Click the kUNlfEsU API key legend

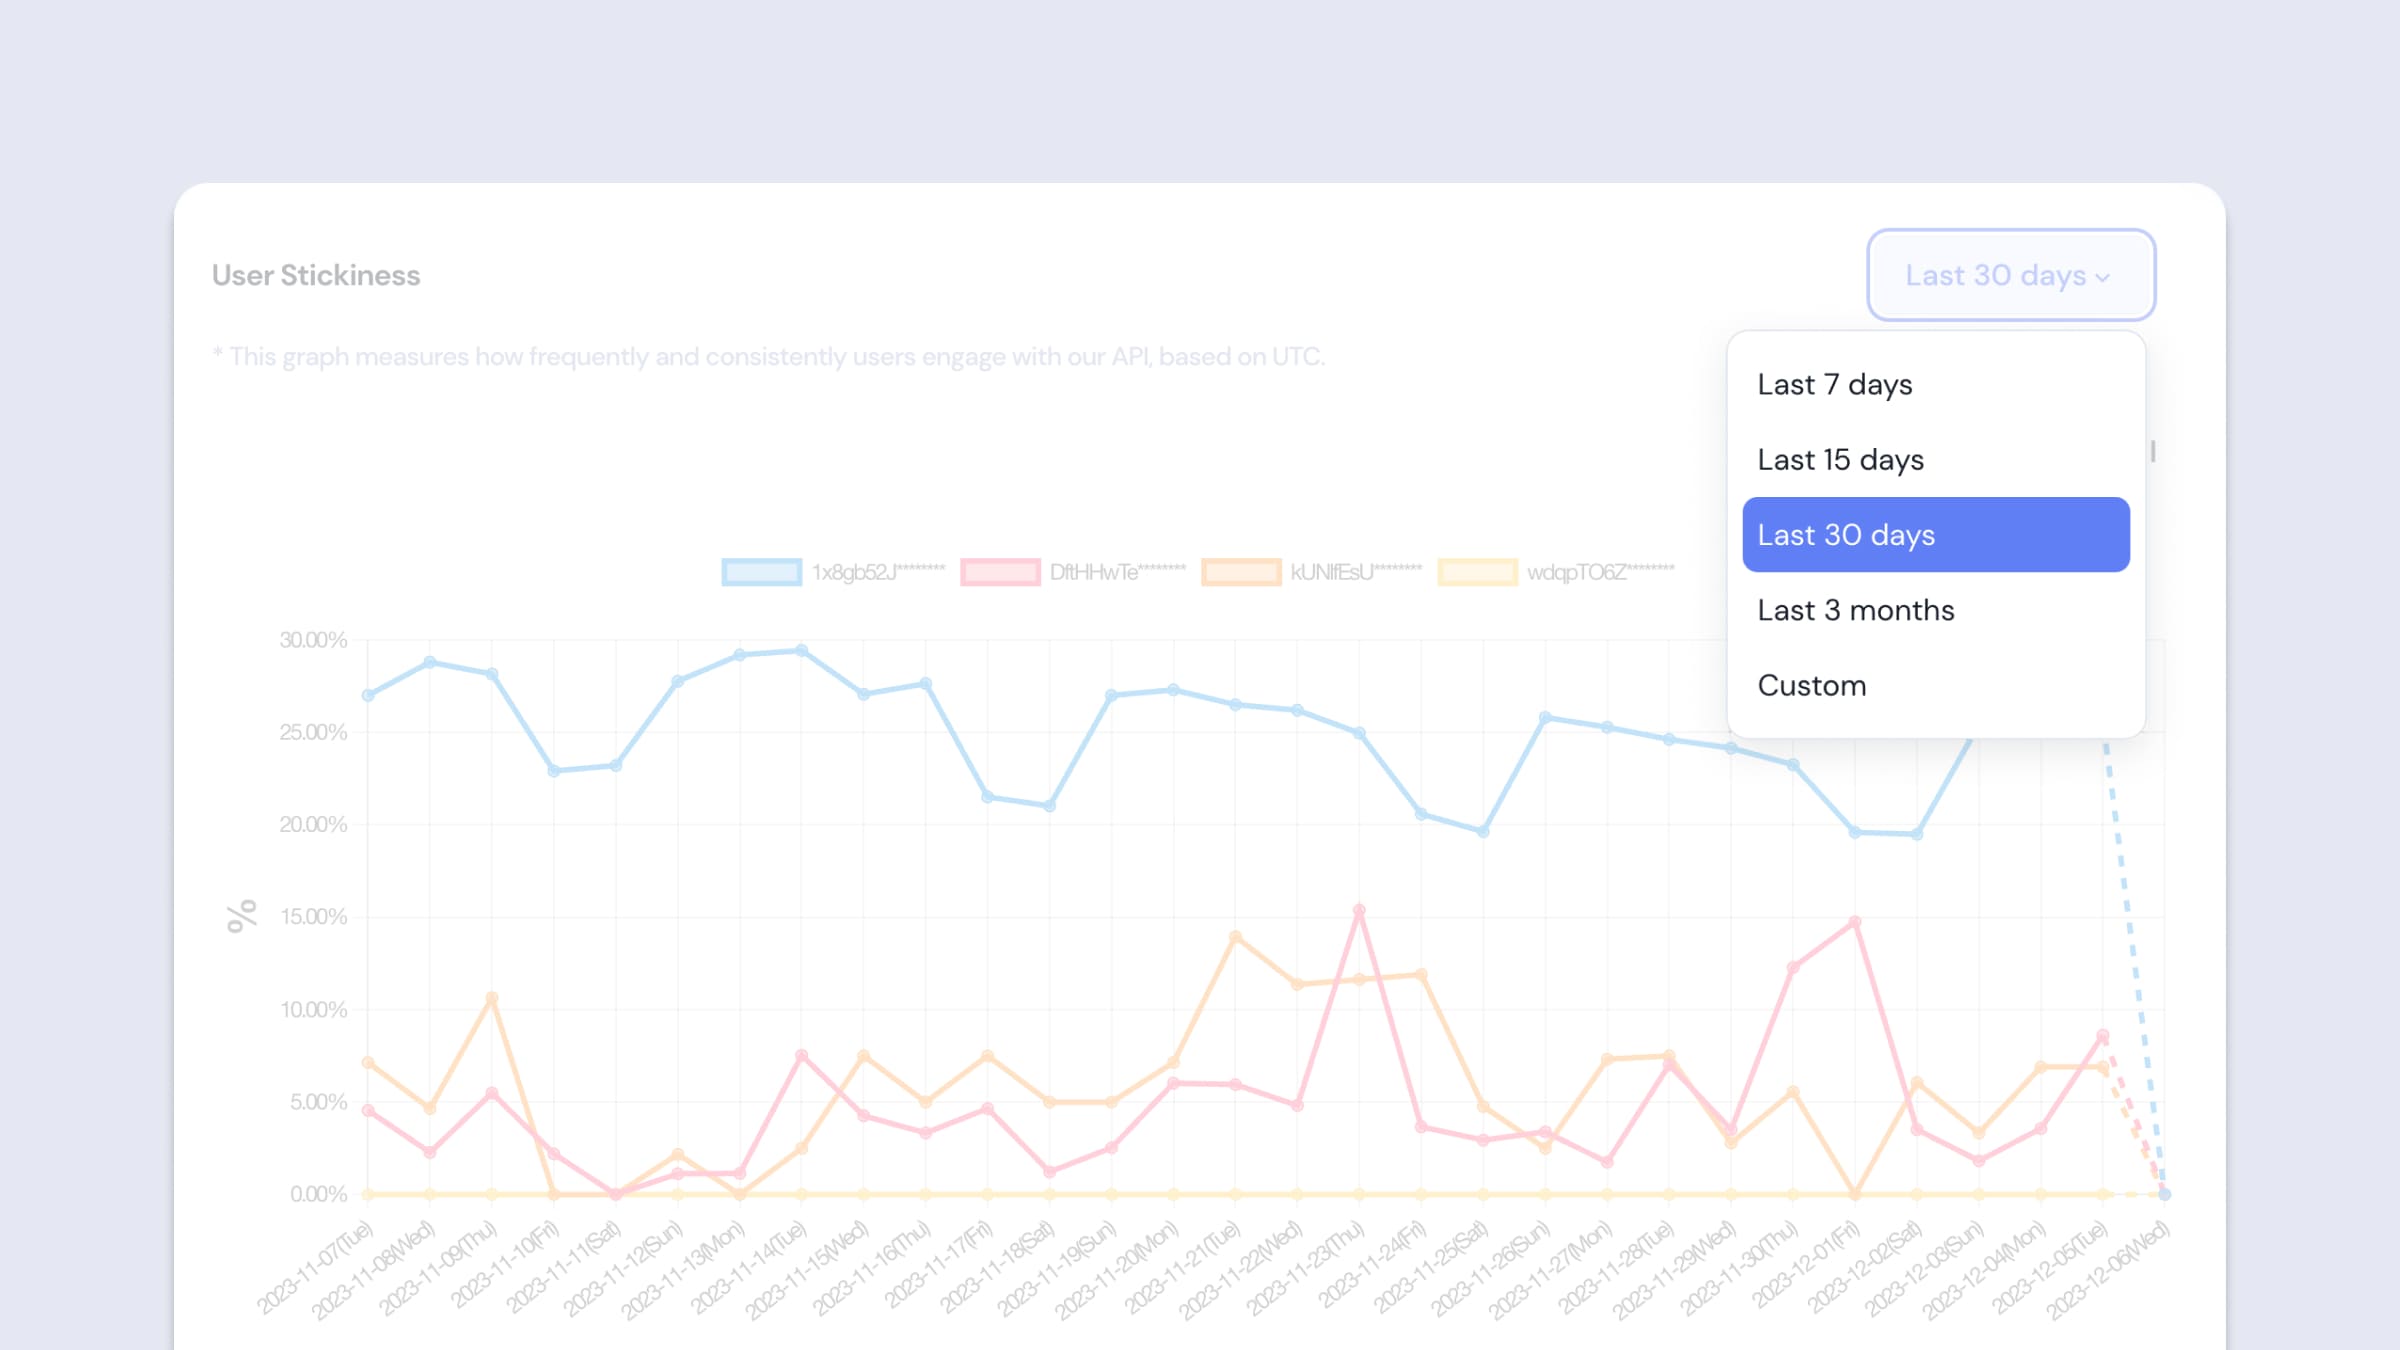point(1319,572)
